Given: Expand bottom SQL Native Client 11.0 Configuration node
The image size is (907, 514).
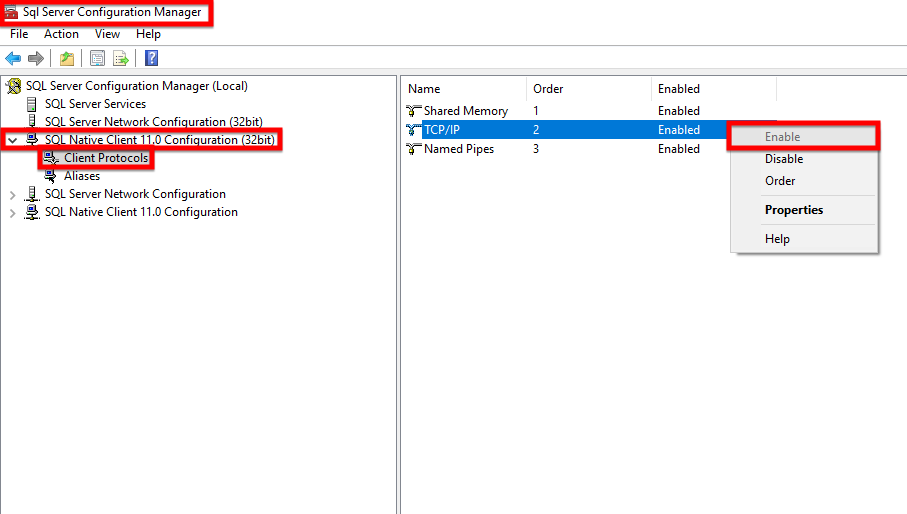Looking at the screenshot, I should point(12,212).
